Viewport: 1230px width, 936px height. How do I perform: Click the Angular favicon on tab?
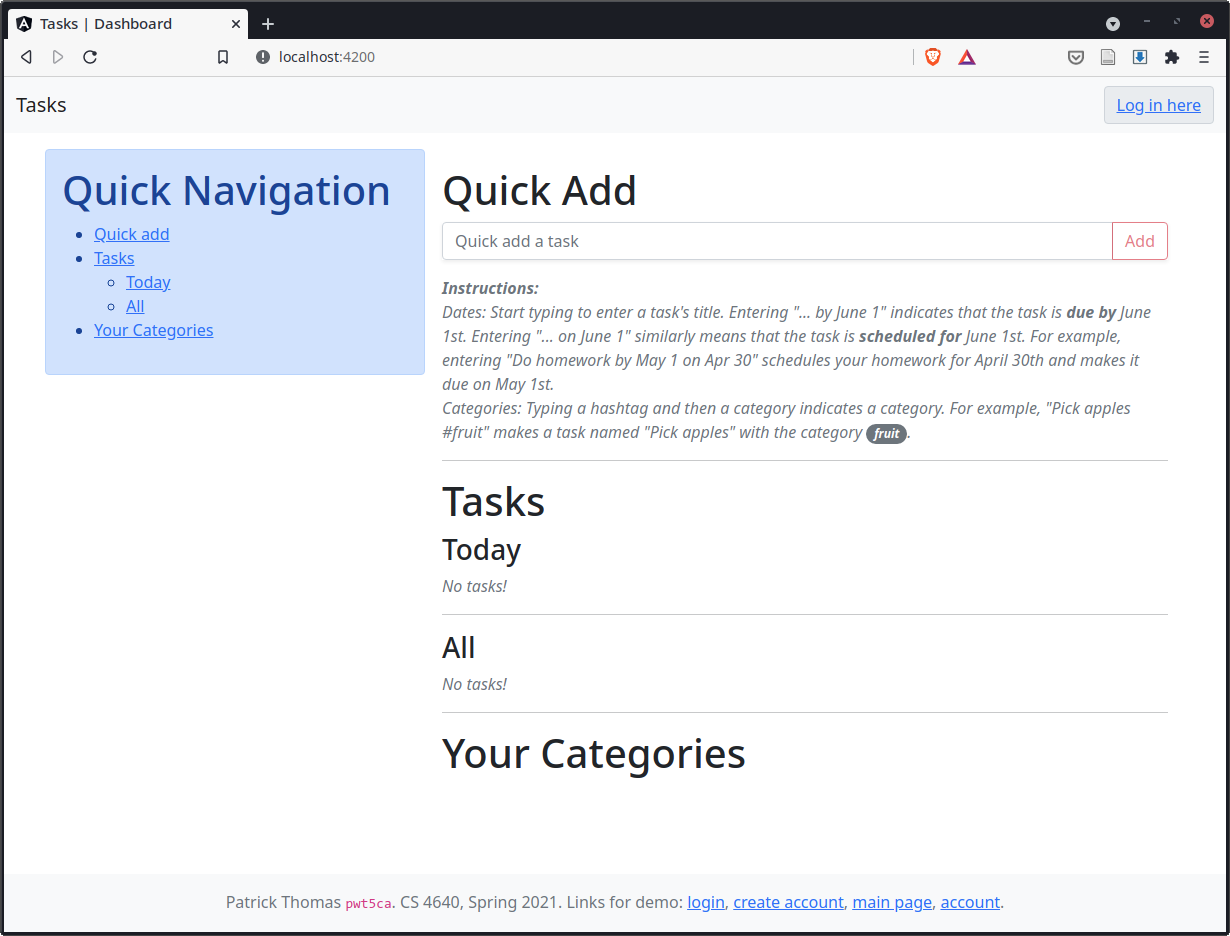click(x=24, y=24)
